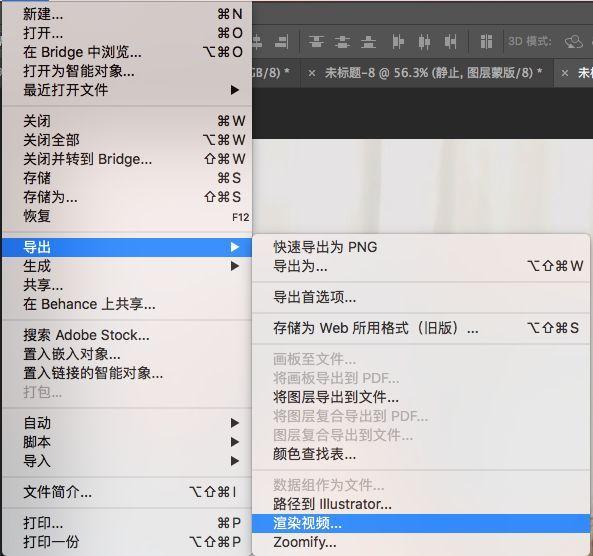The height and width of the screenshot is (556, 593).
Task: Choose the 打印... menu item
Action: point(127,523)
